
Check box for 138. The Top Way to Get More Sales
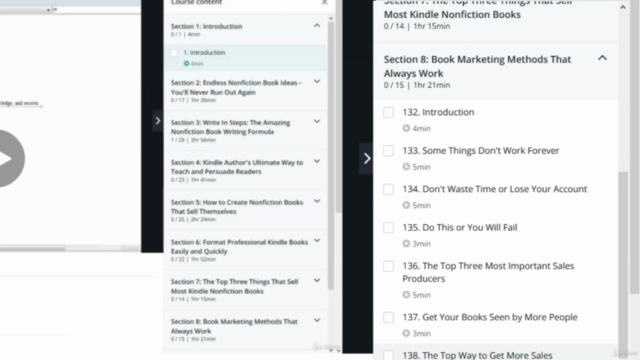click(389, 355)
